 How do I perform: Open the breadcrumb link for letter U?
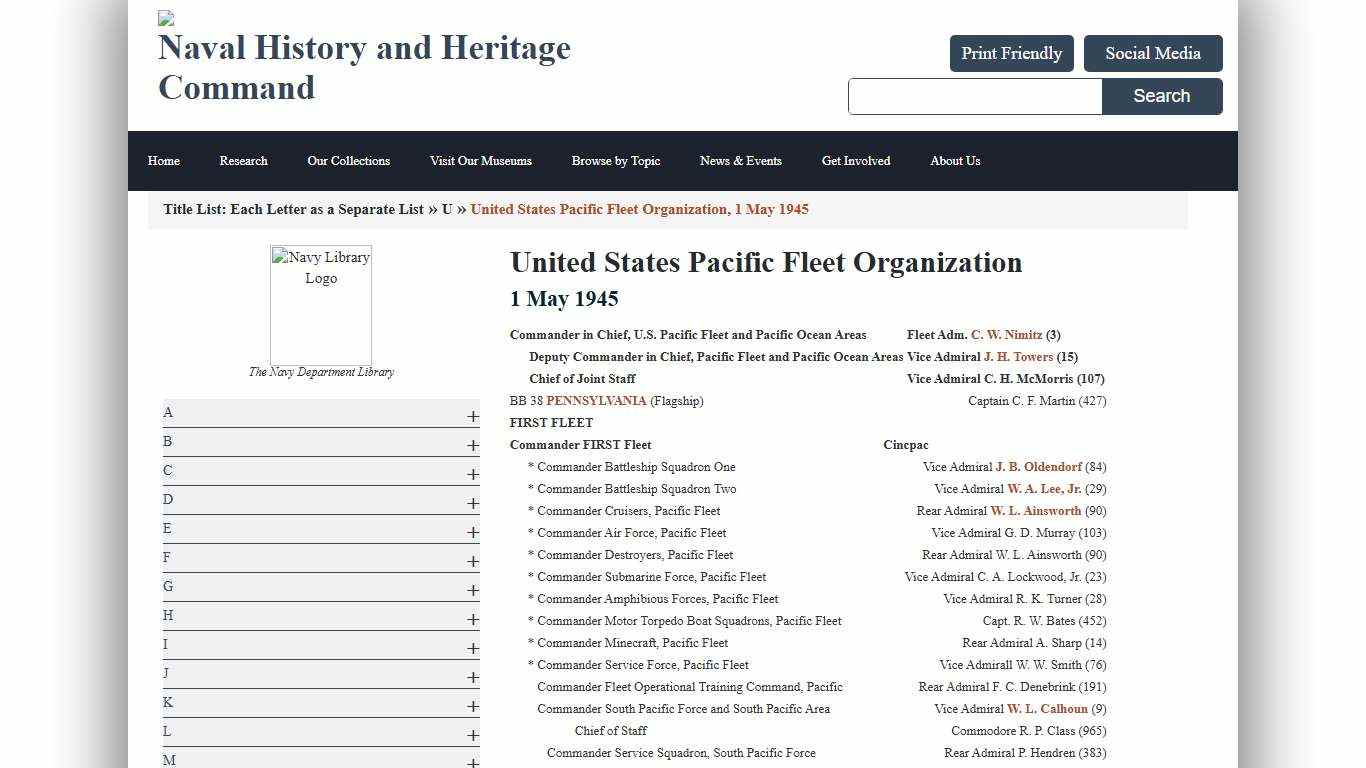tap(446, 209)
